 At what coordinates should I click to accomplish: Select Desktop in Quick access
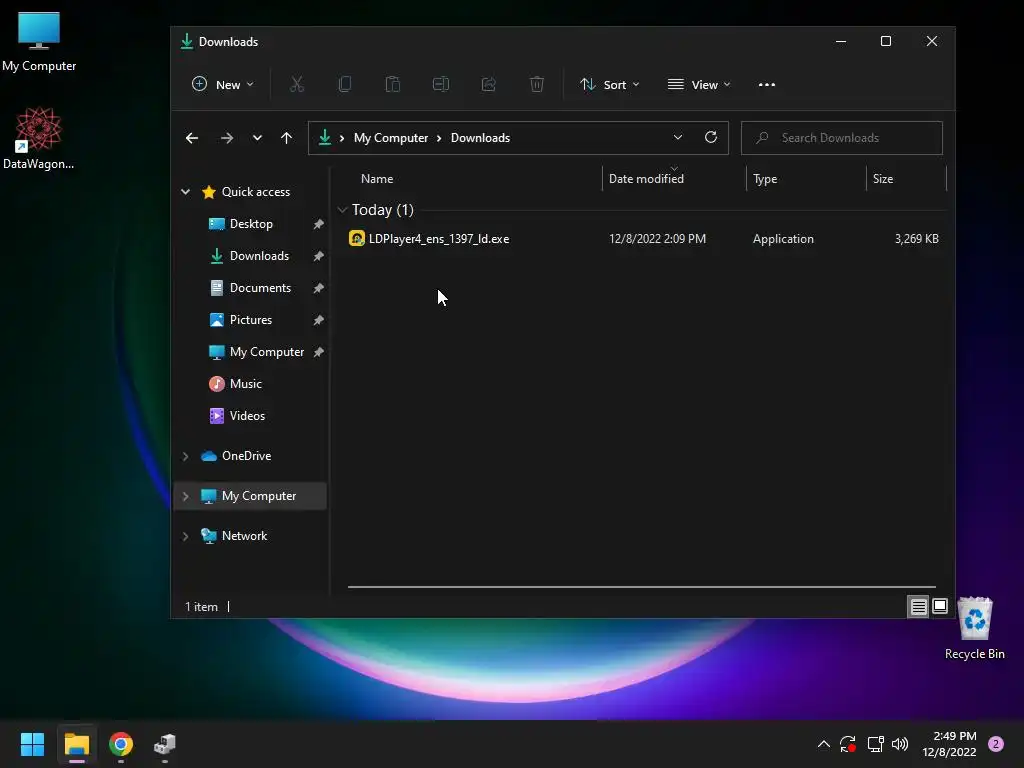pyautogui.click(x=251, y=224)
